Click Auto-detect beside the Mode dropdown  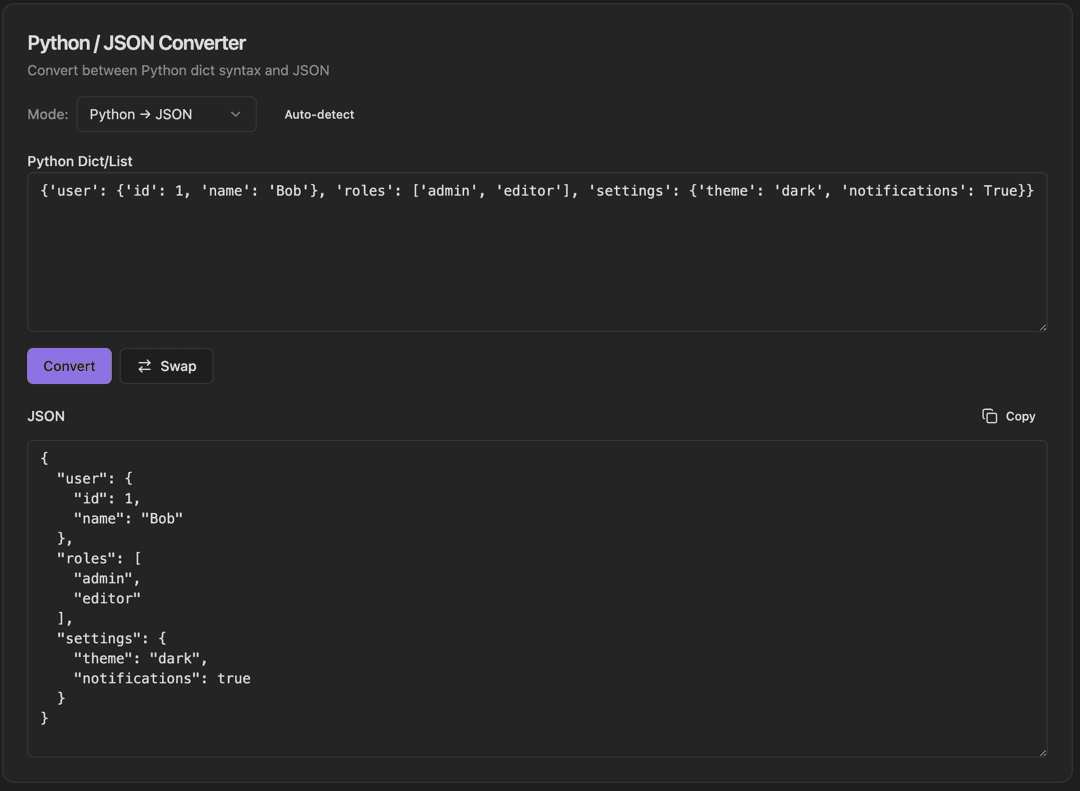[319, 114]
